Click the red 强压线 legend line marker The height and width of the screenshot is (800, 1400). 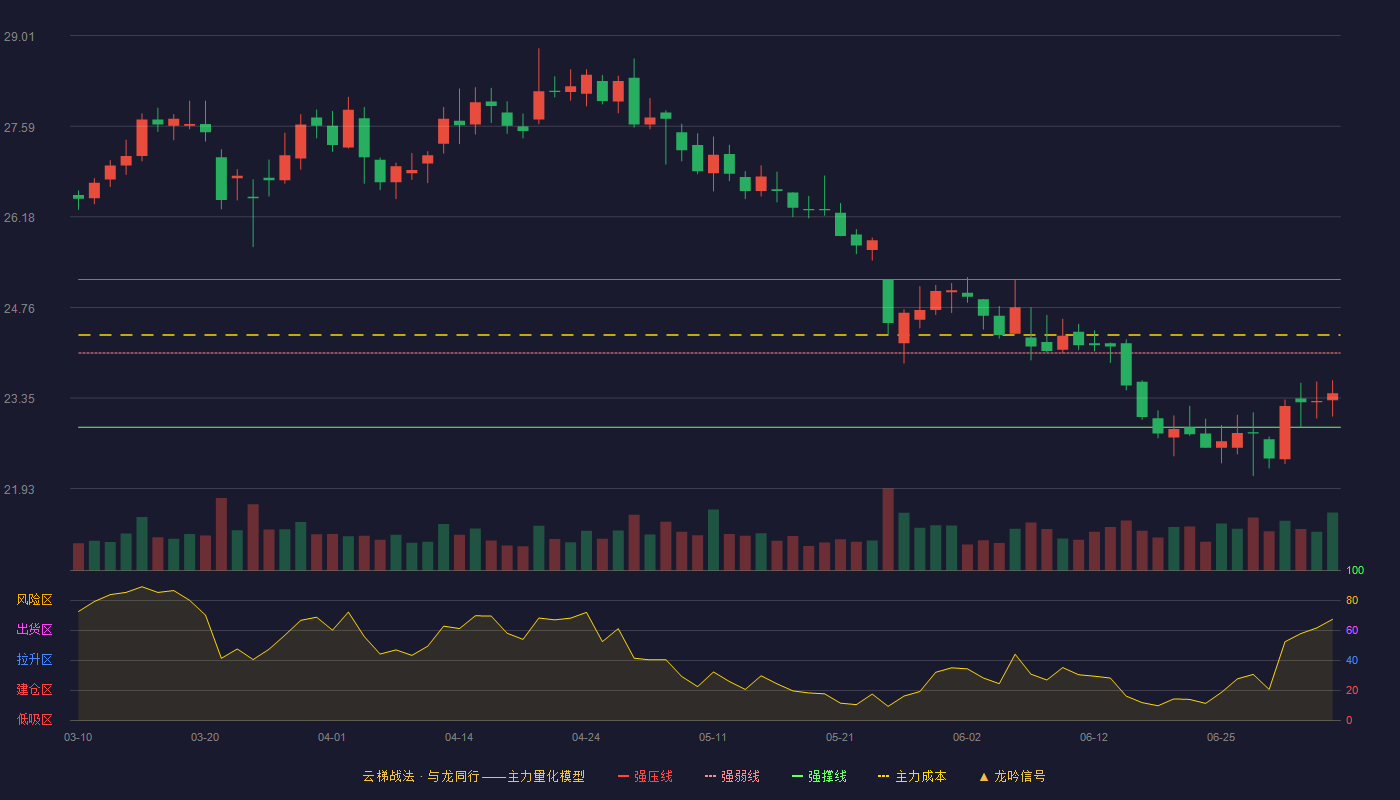[x=623, y=776]
